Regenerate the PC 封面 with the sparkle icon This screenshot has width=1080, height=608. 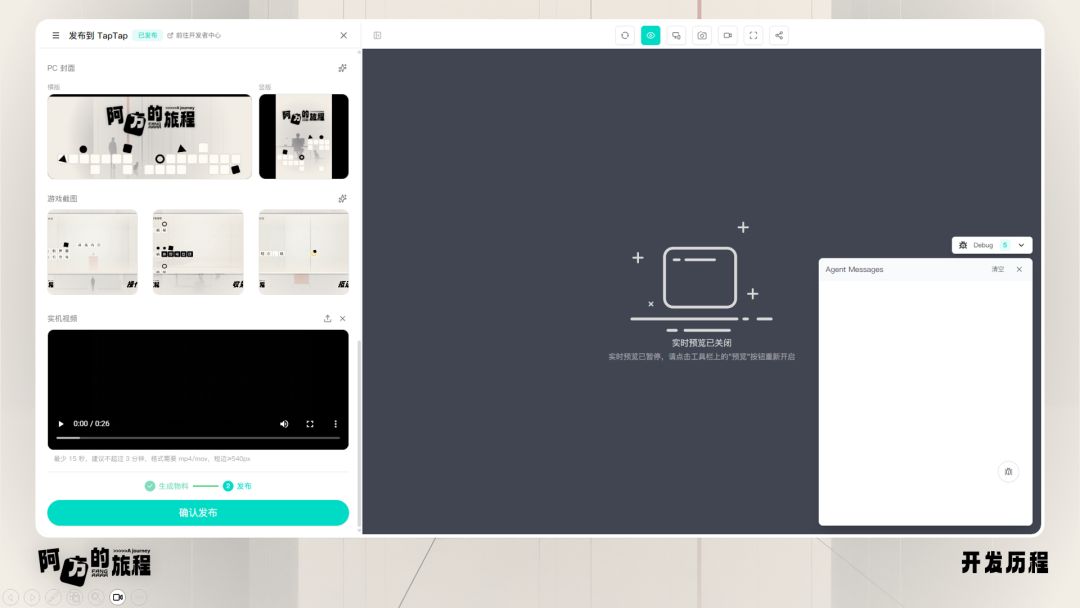pyautogui.click(x=342, y=68)
